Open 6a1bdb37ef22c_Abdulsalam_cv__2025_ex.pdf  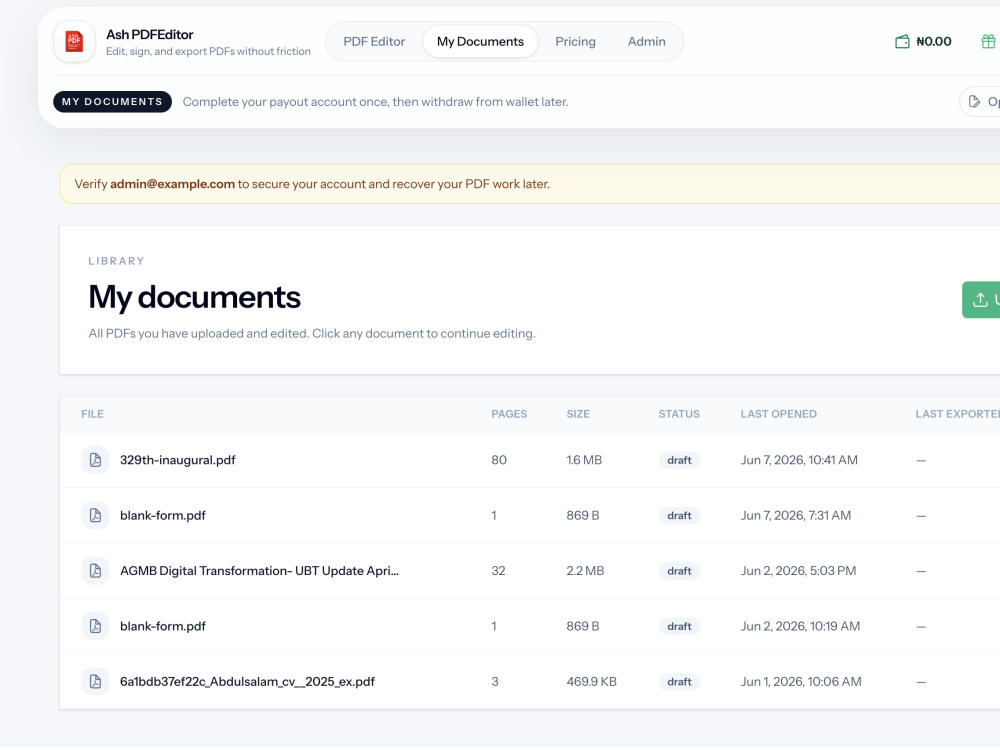coord(247,682)
